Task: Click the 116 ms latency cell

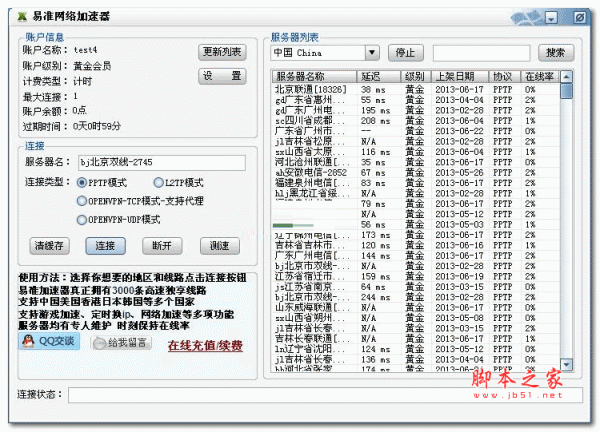Action: click(375, 152)
